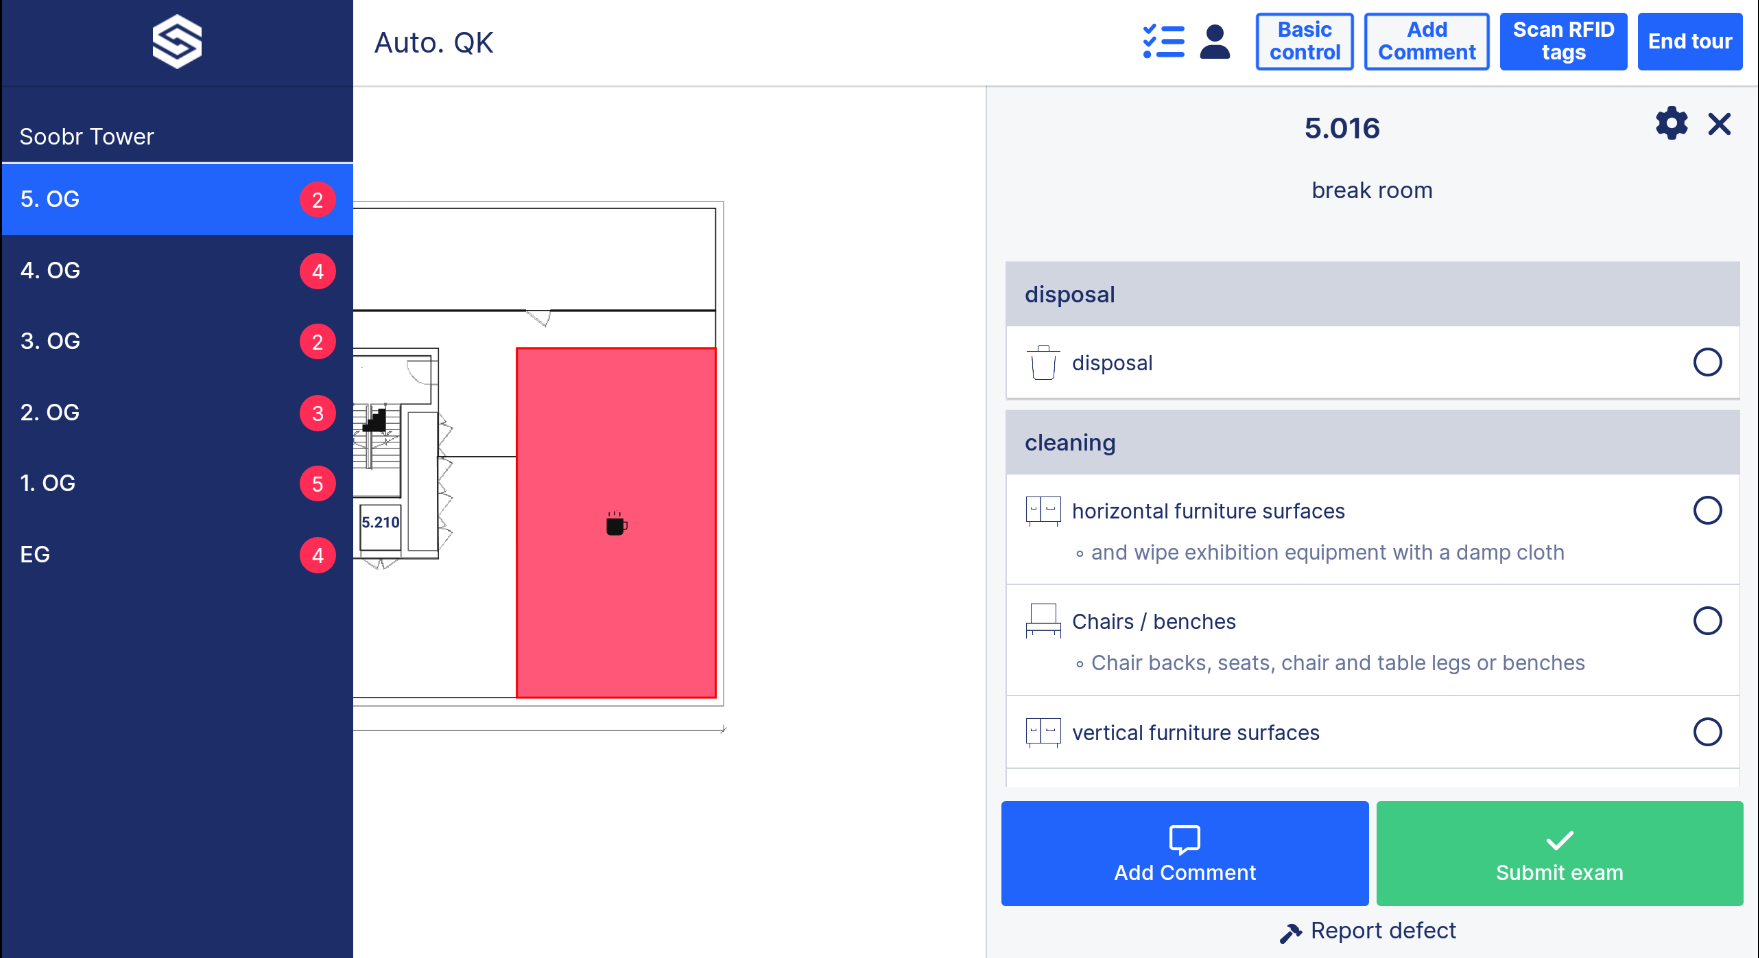This screenshot has height=958, width=1759.
Task: Select room 5.210 on floor plan
Action: (x=380, y=522)
